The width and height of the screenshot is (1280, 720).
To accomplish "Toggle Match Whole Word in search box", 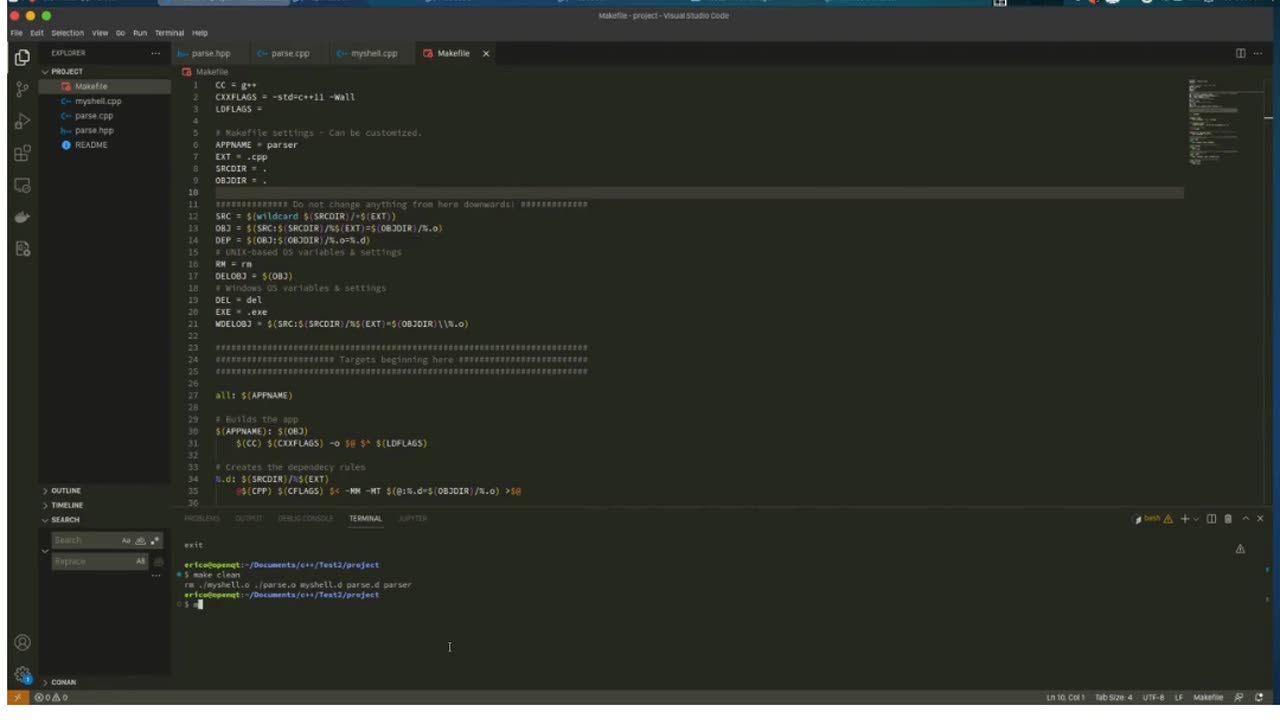I will click(x=140, y=540).
